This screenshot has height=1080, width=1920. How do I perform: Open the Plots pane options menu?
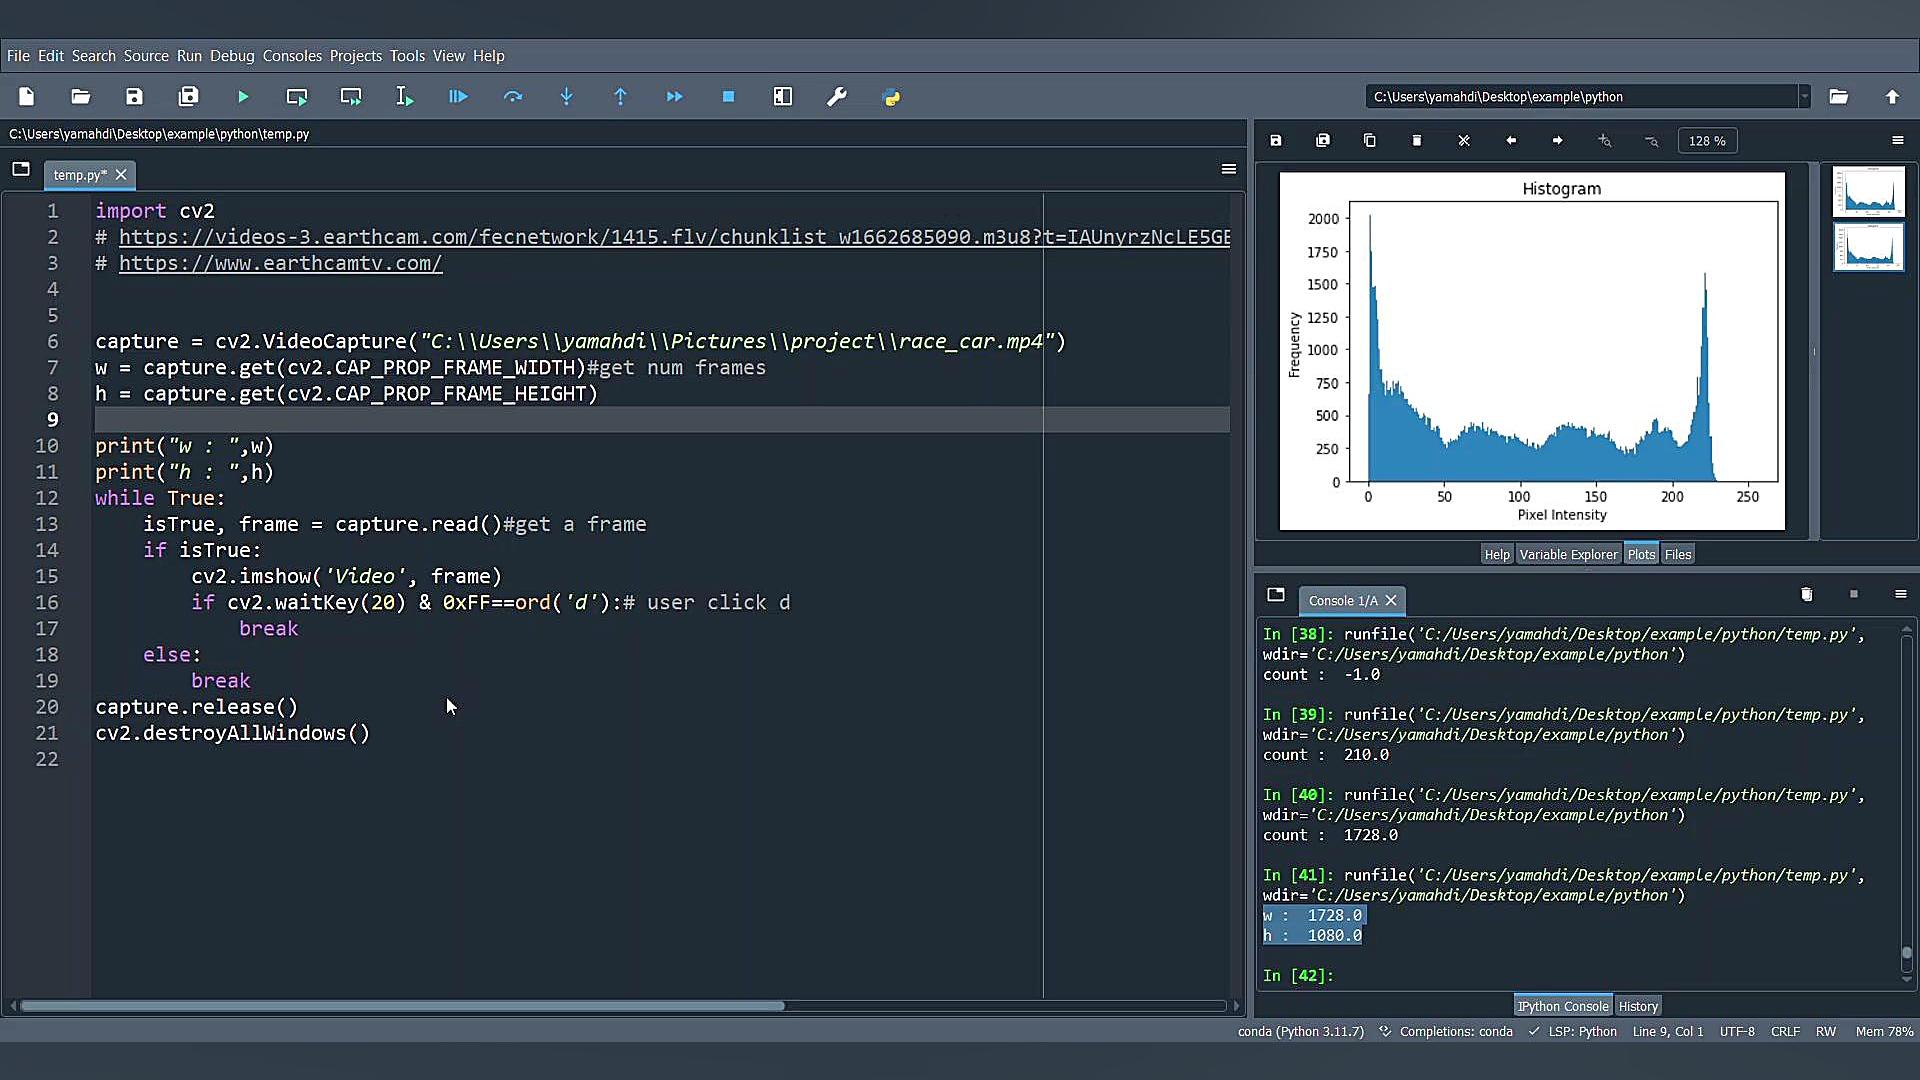tap(1898, 141)
